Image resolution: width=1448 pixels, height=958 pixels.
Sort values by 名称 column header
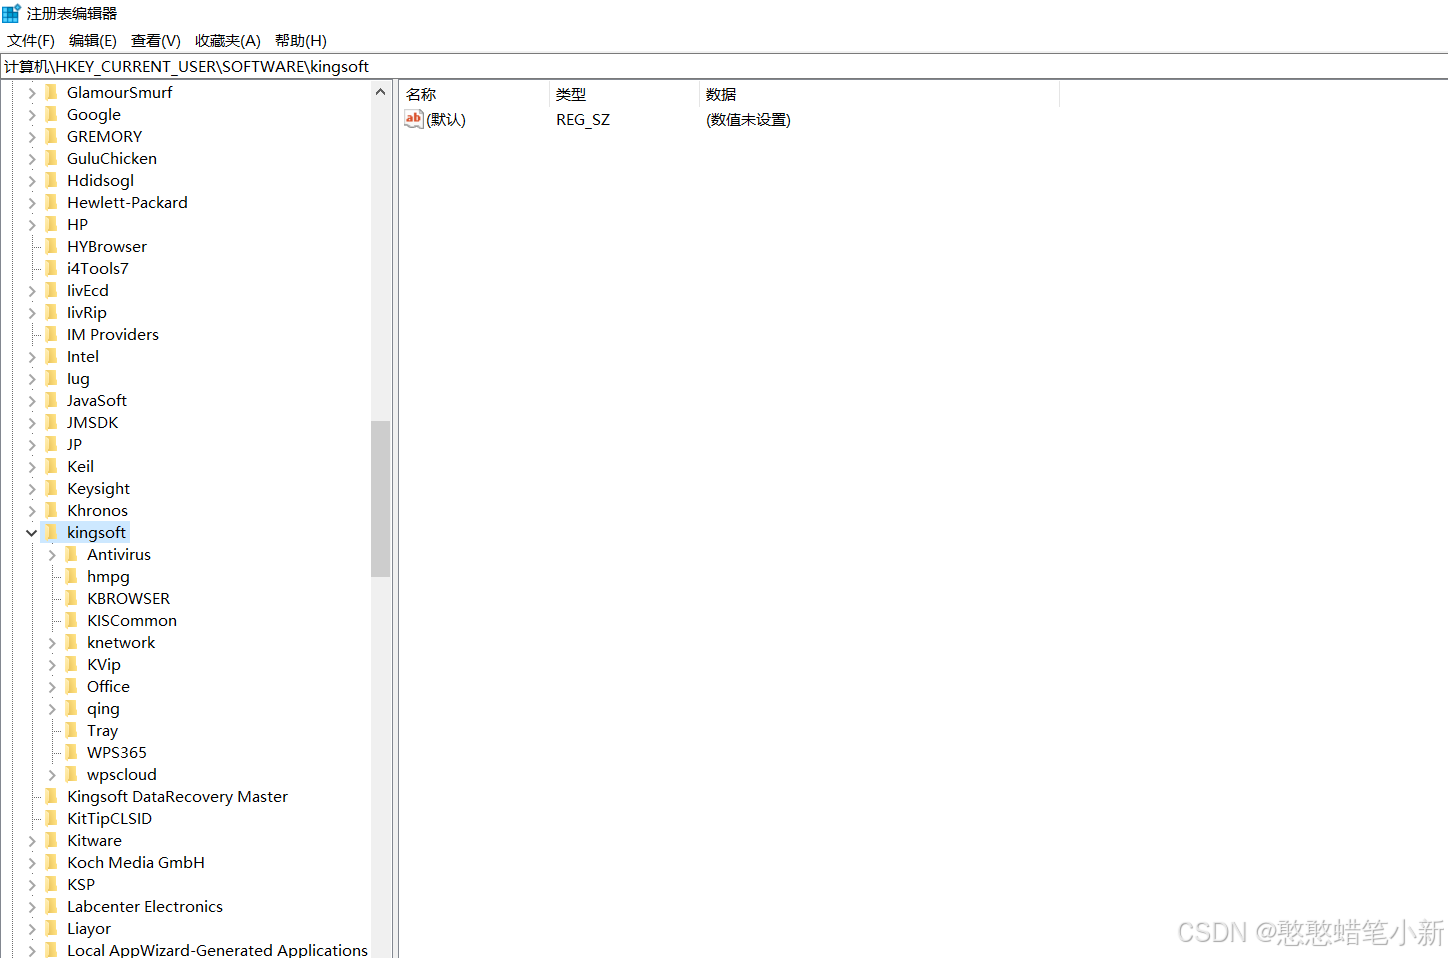point(474,94)
